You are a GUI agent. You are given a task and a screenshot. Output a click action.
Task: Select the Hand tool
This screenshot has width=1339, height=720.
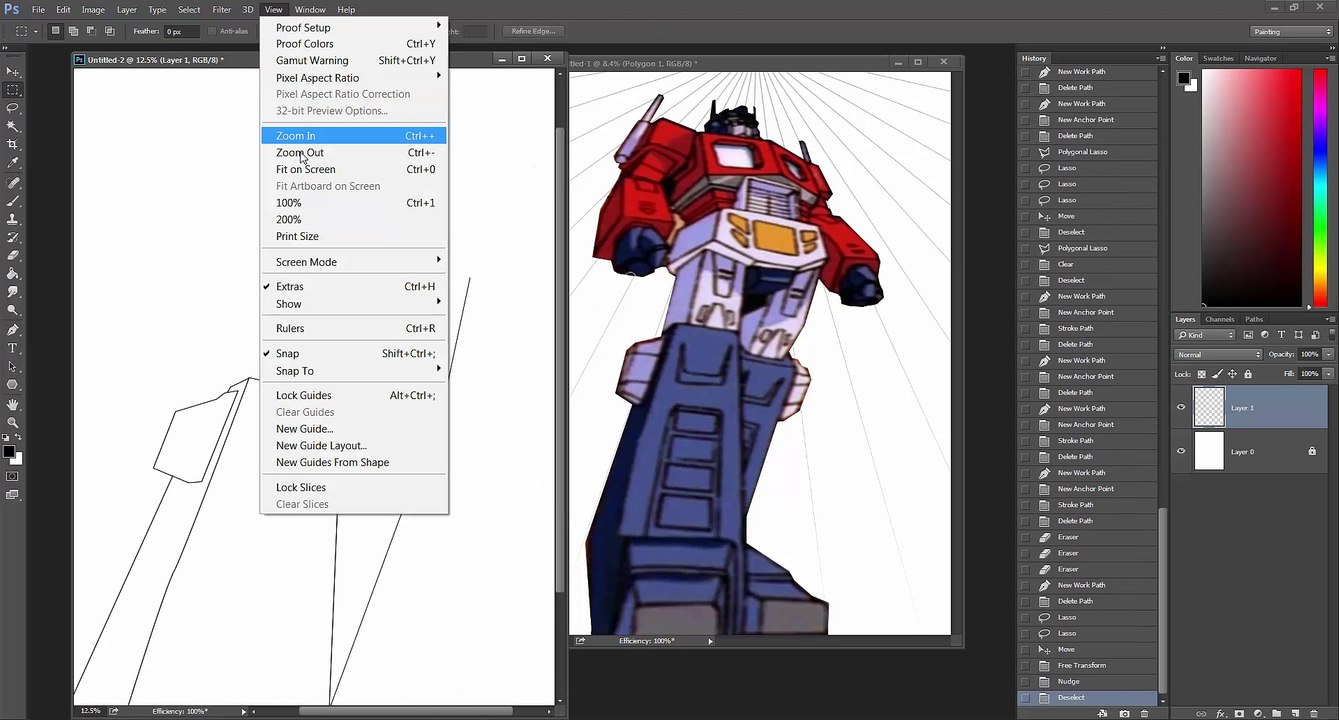[13, 404]
